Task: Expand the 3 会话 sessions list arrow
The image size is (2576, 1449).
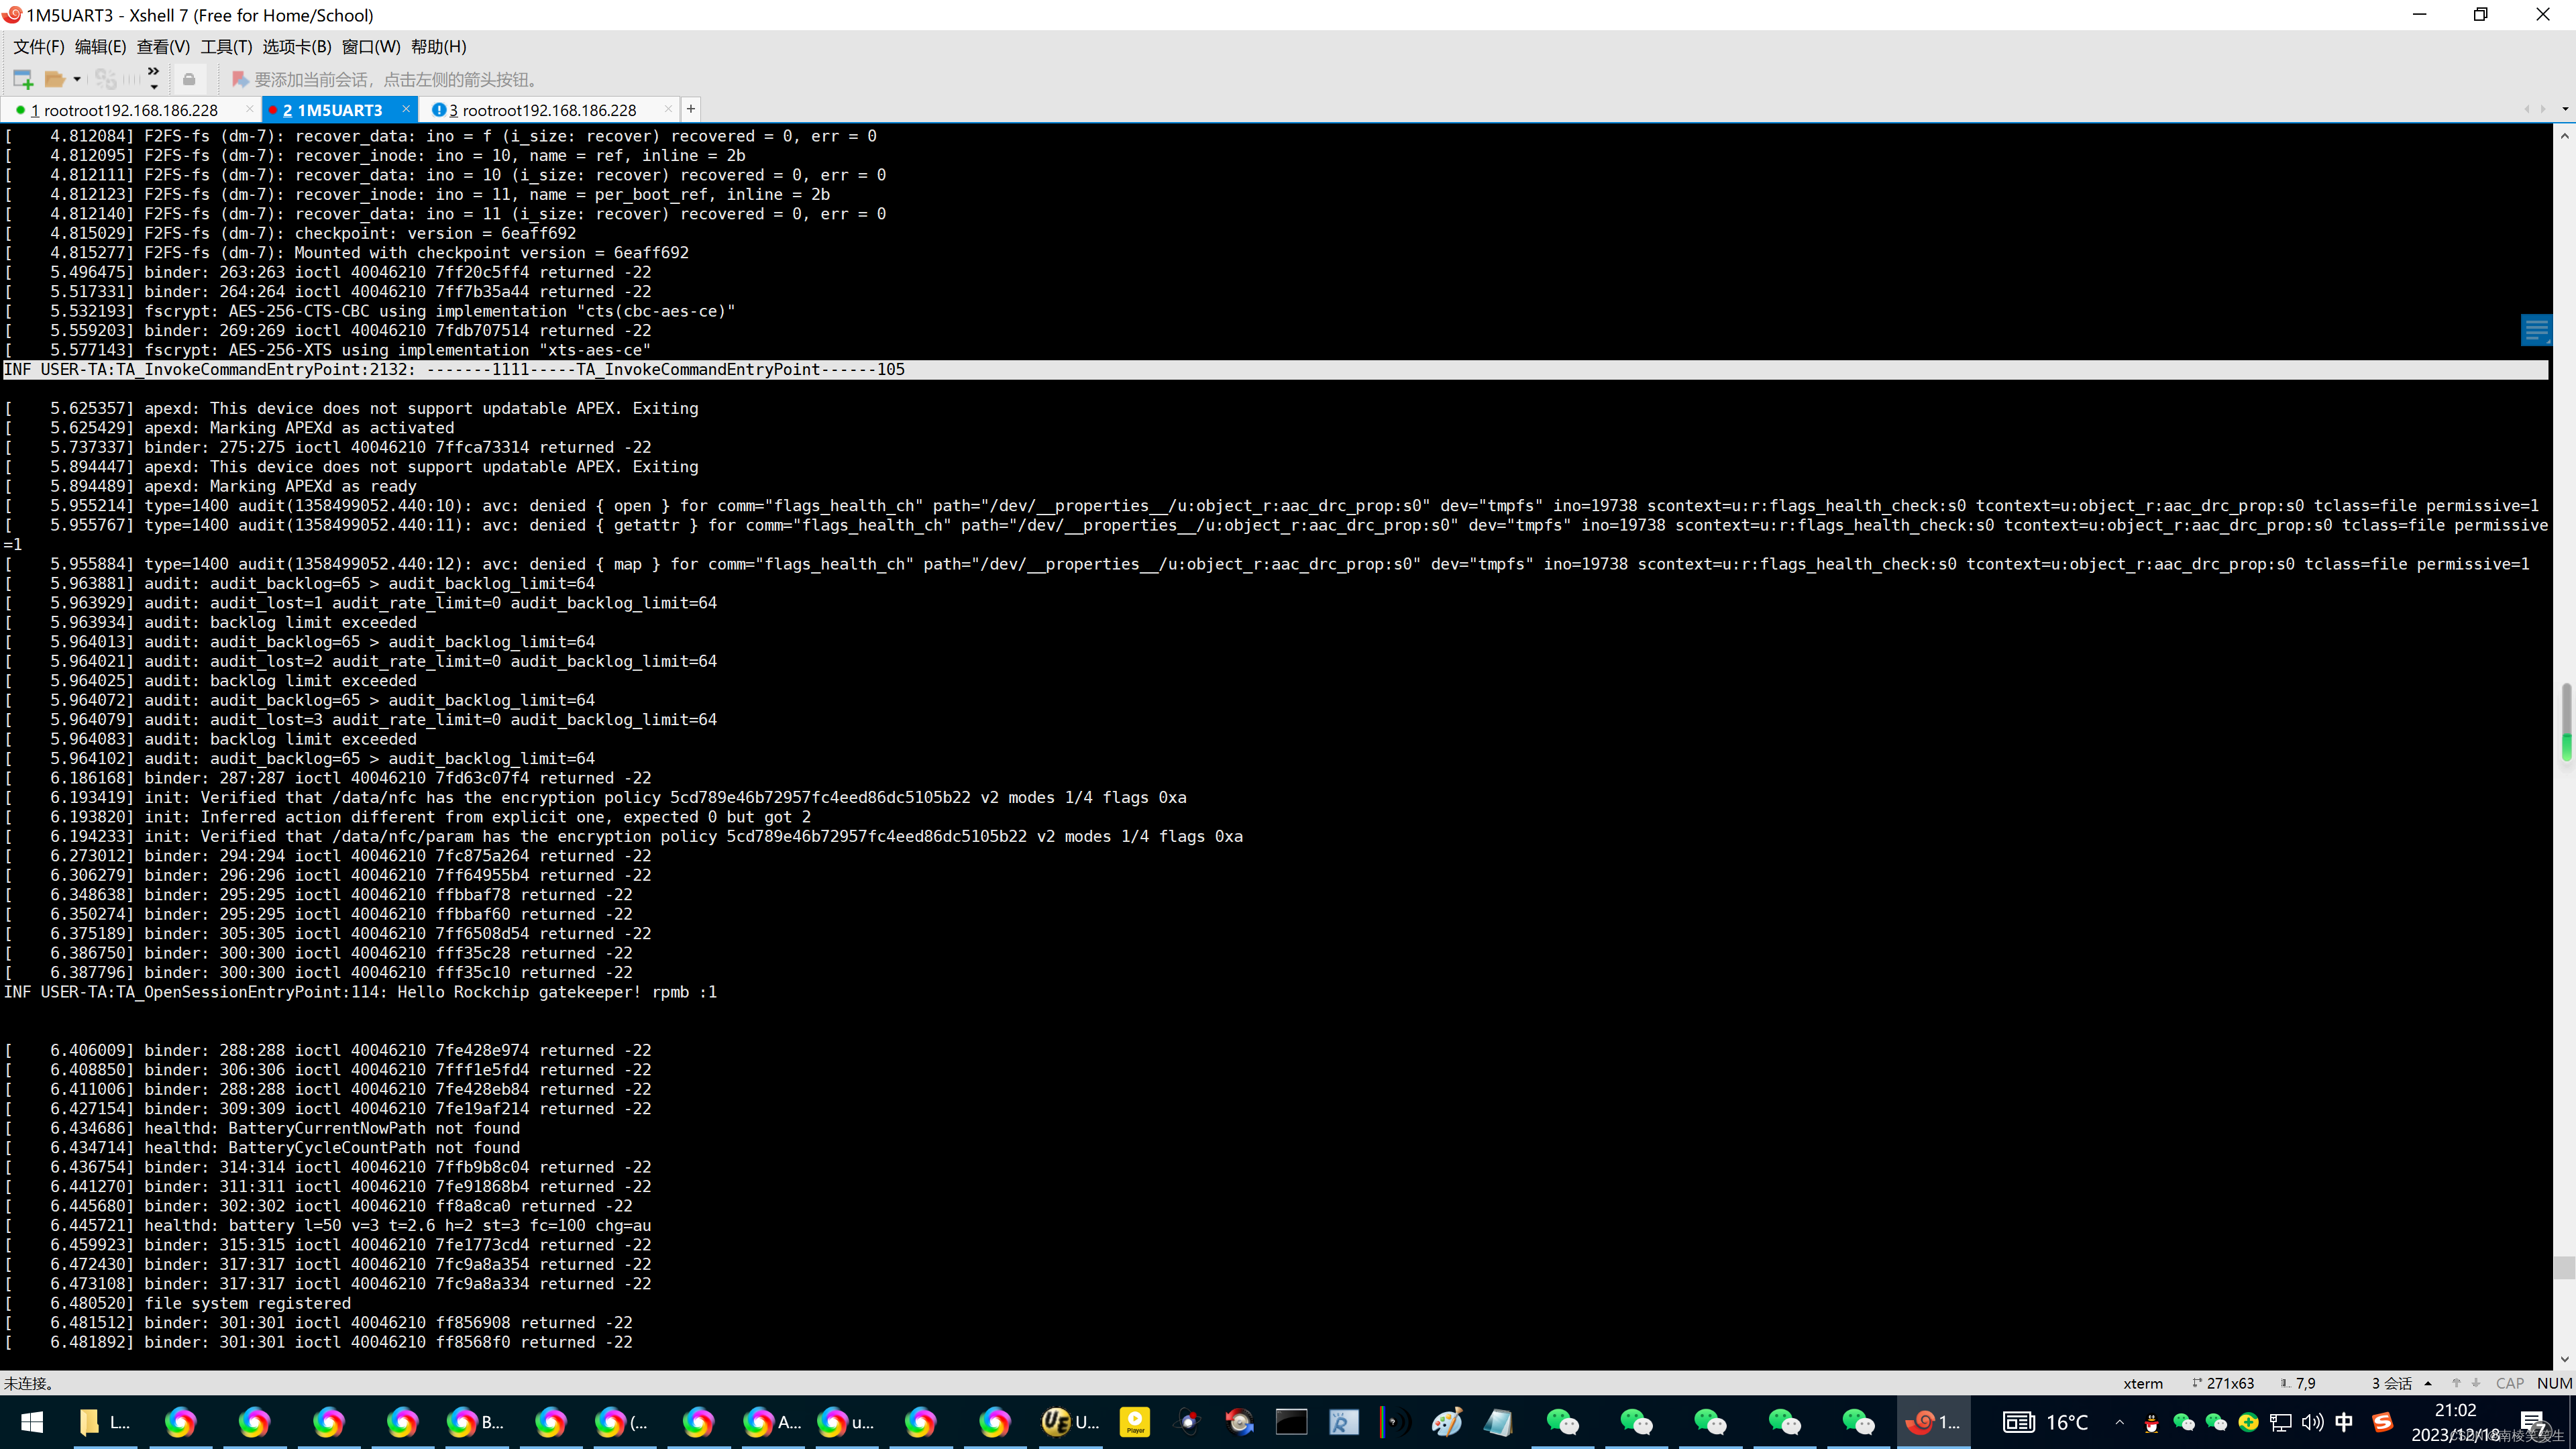Action: click(2428, 1383)
